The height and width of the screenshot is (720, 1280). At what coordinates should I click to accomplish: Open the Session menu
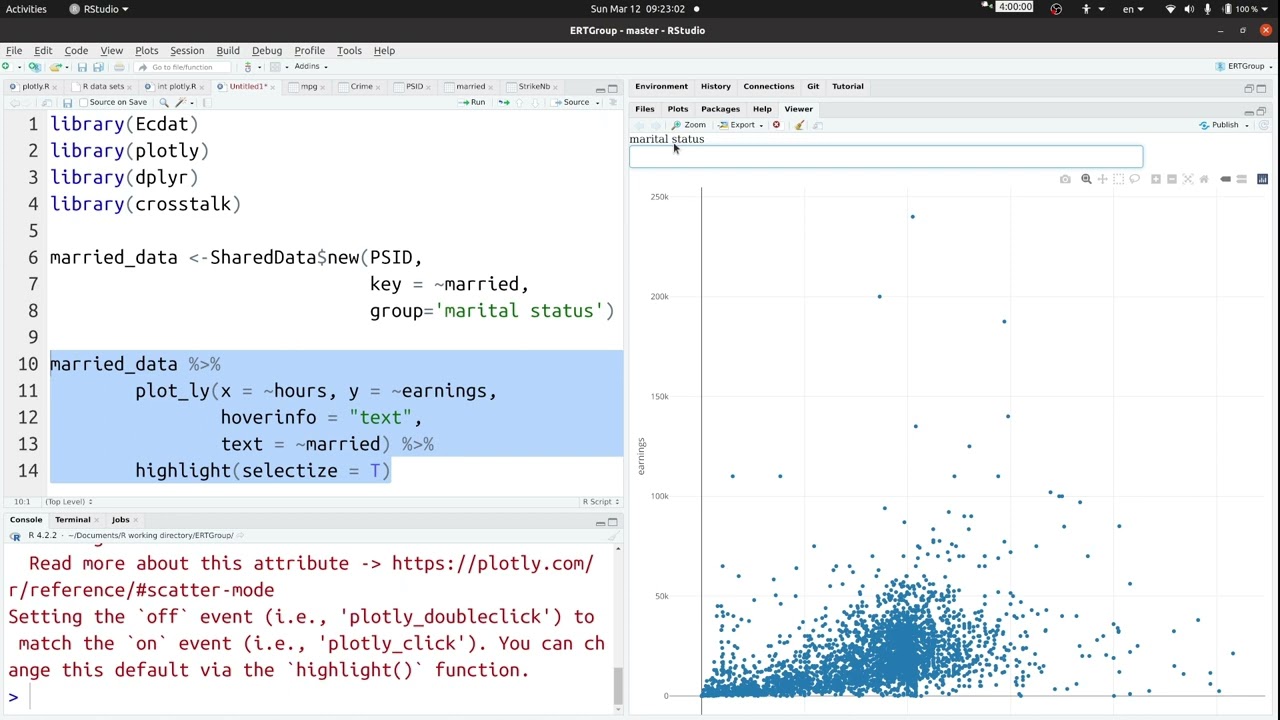coord(187,50)
